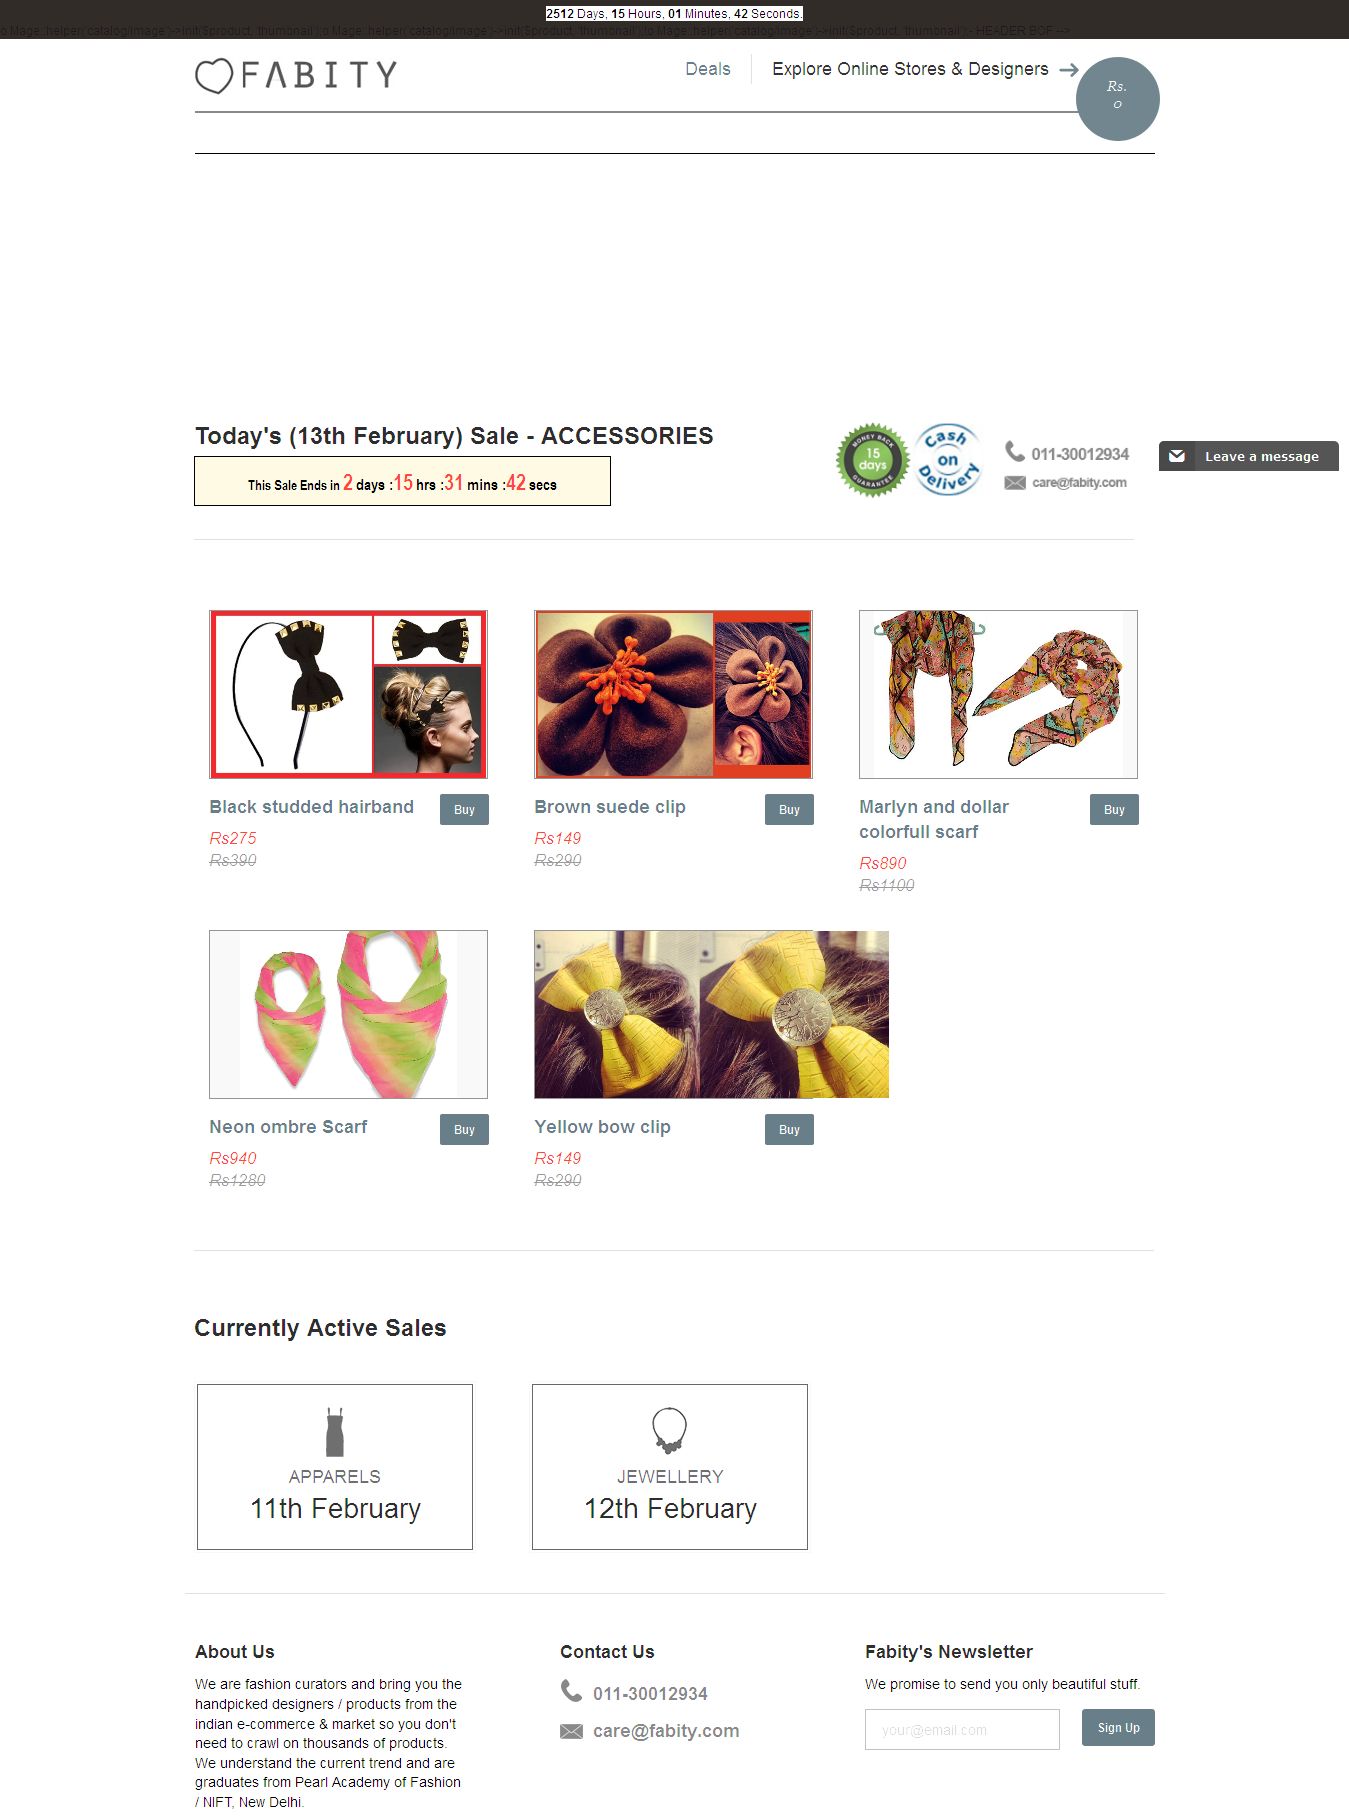Open the Yellow bow clip thumbnail
Image resolution: width=1349 pixels, height=1819 pixels.
[711, 1014]
